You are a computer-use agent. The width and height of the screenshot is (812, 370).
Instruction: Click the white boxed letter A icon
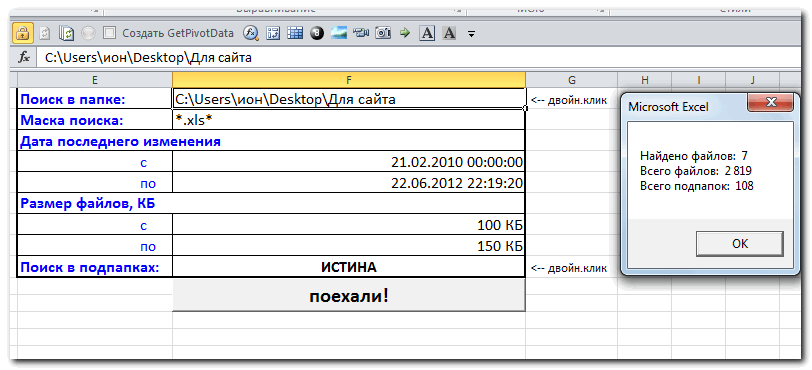[427, 34]
